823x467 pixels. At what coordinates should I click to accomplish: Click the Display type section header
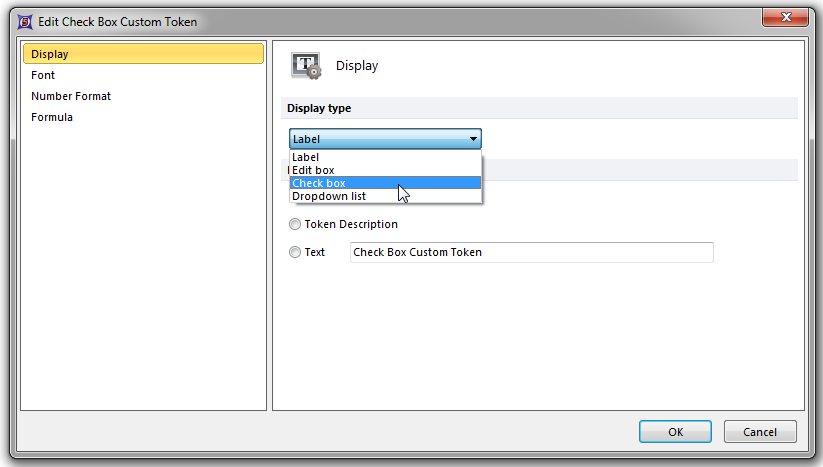[319, 108]
